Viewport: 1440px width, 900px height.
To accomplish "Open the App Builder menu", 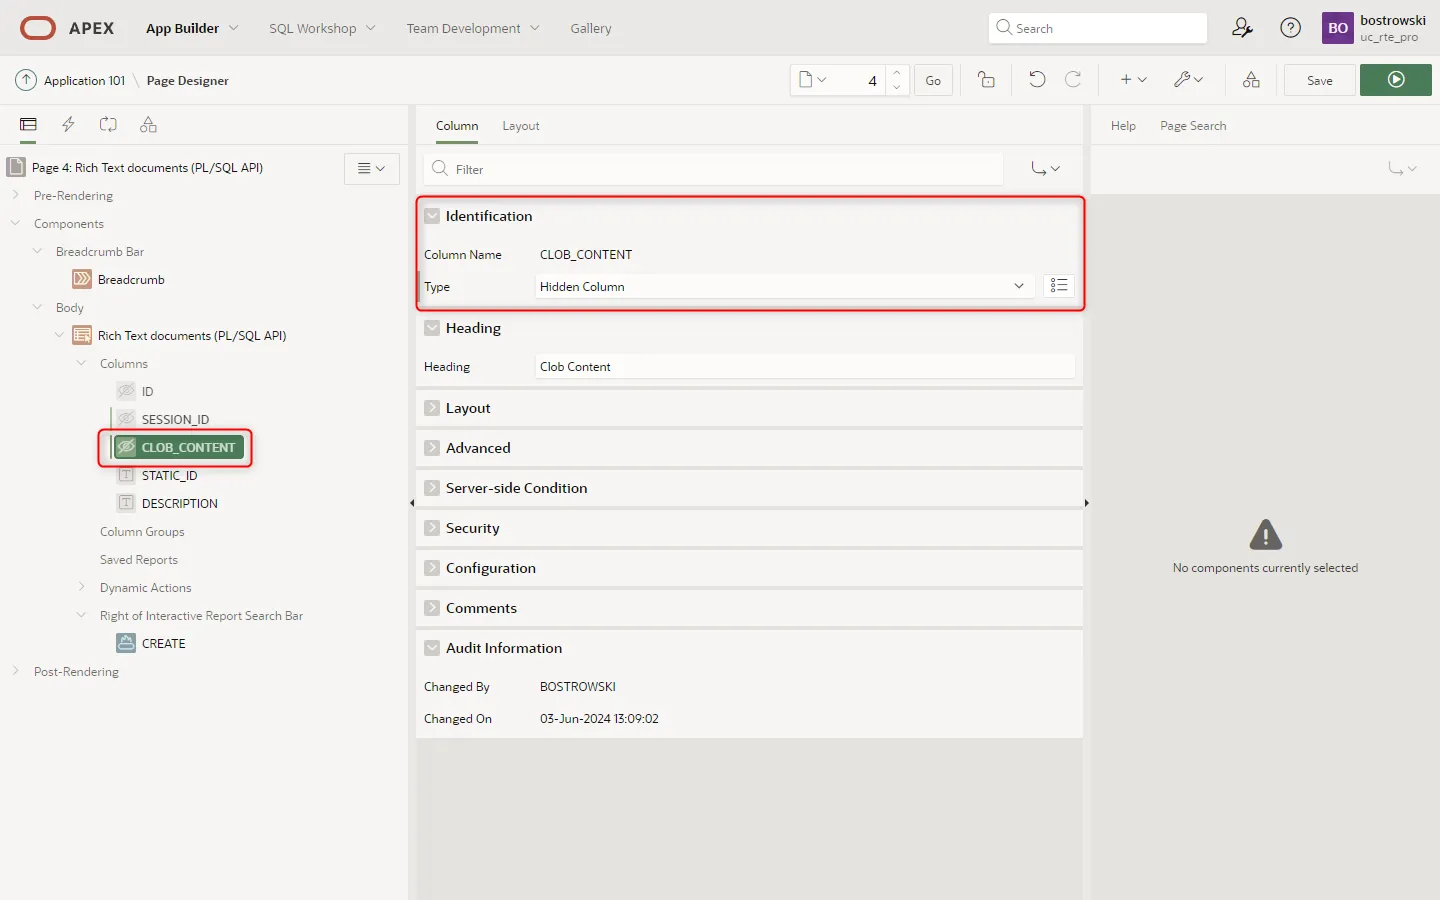I will [192, 28].
